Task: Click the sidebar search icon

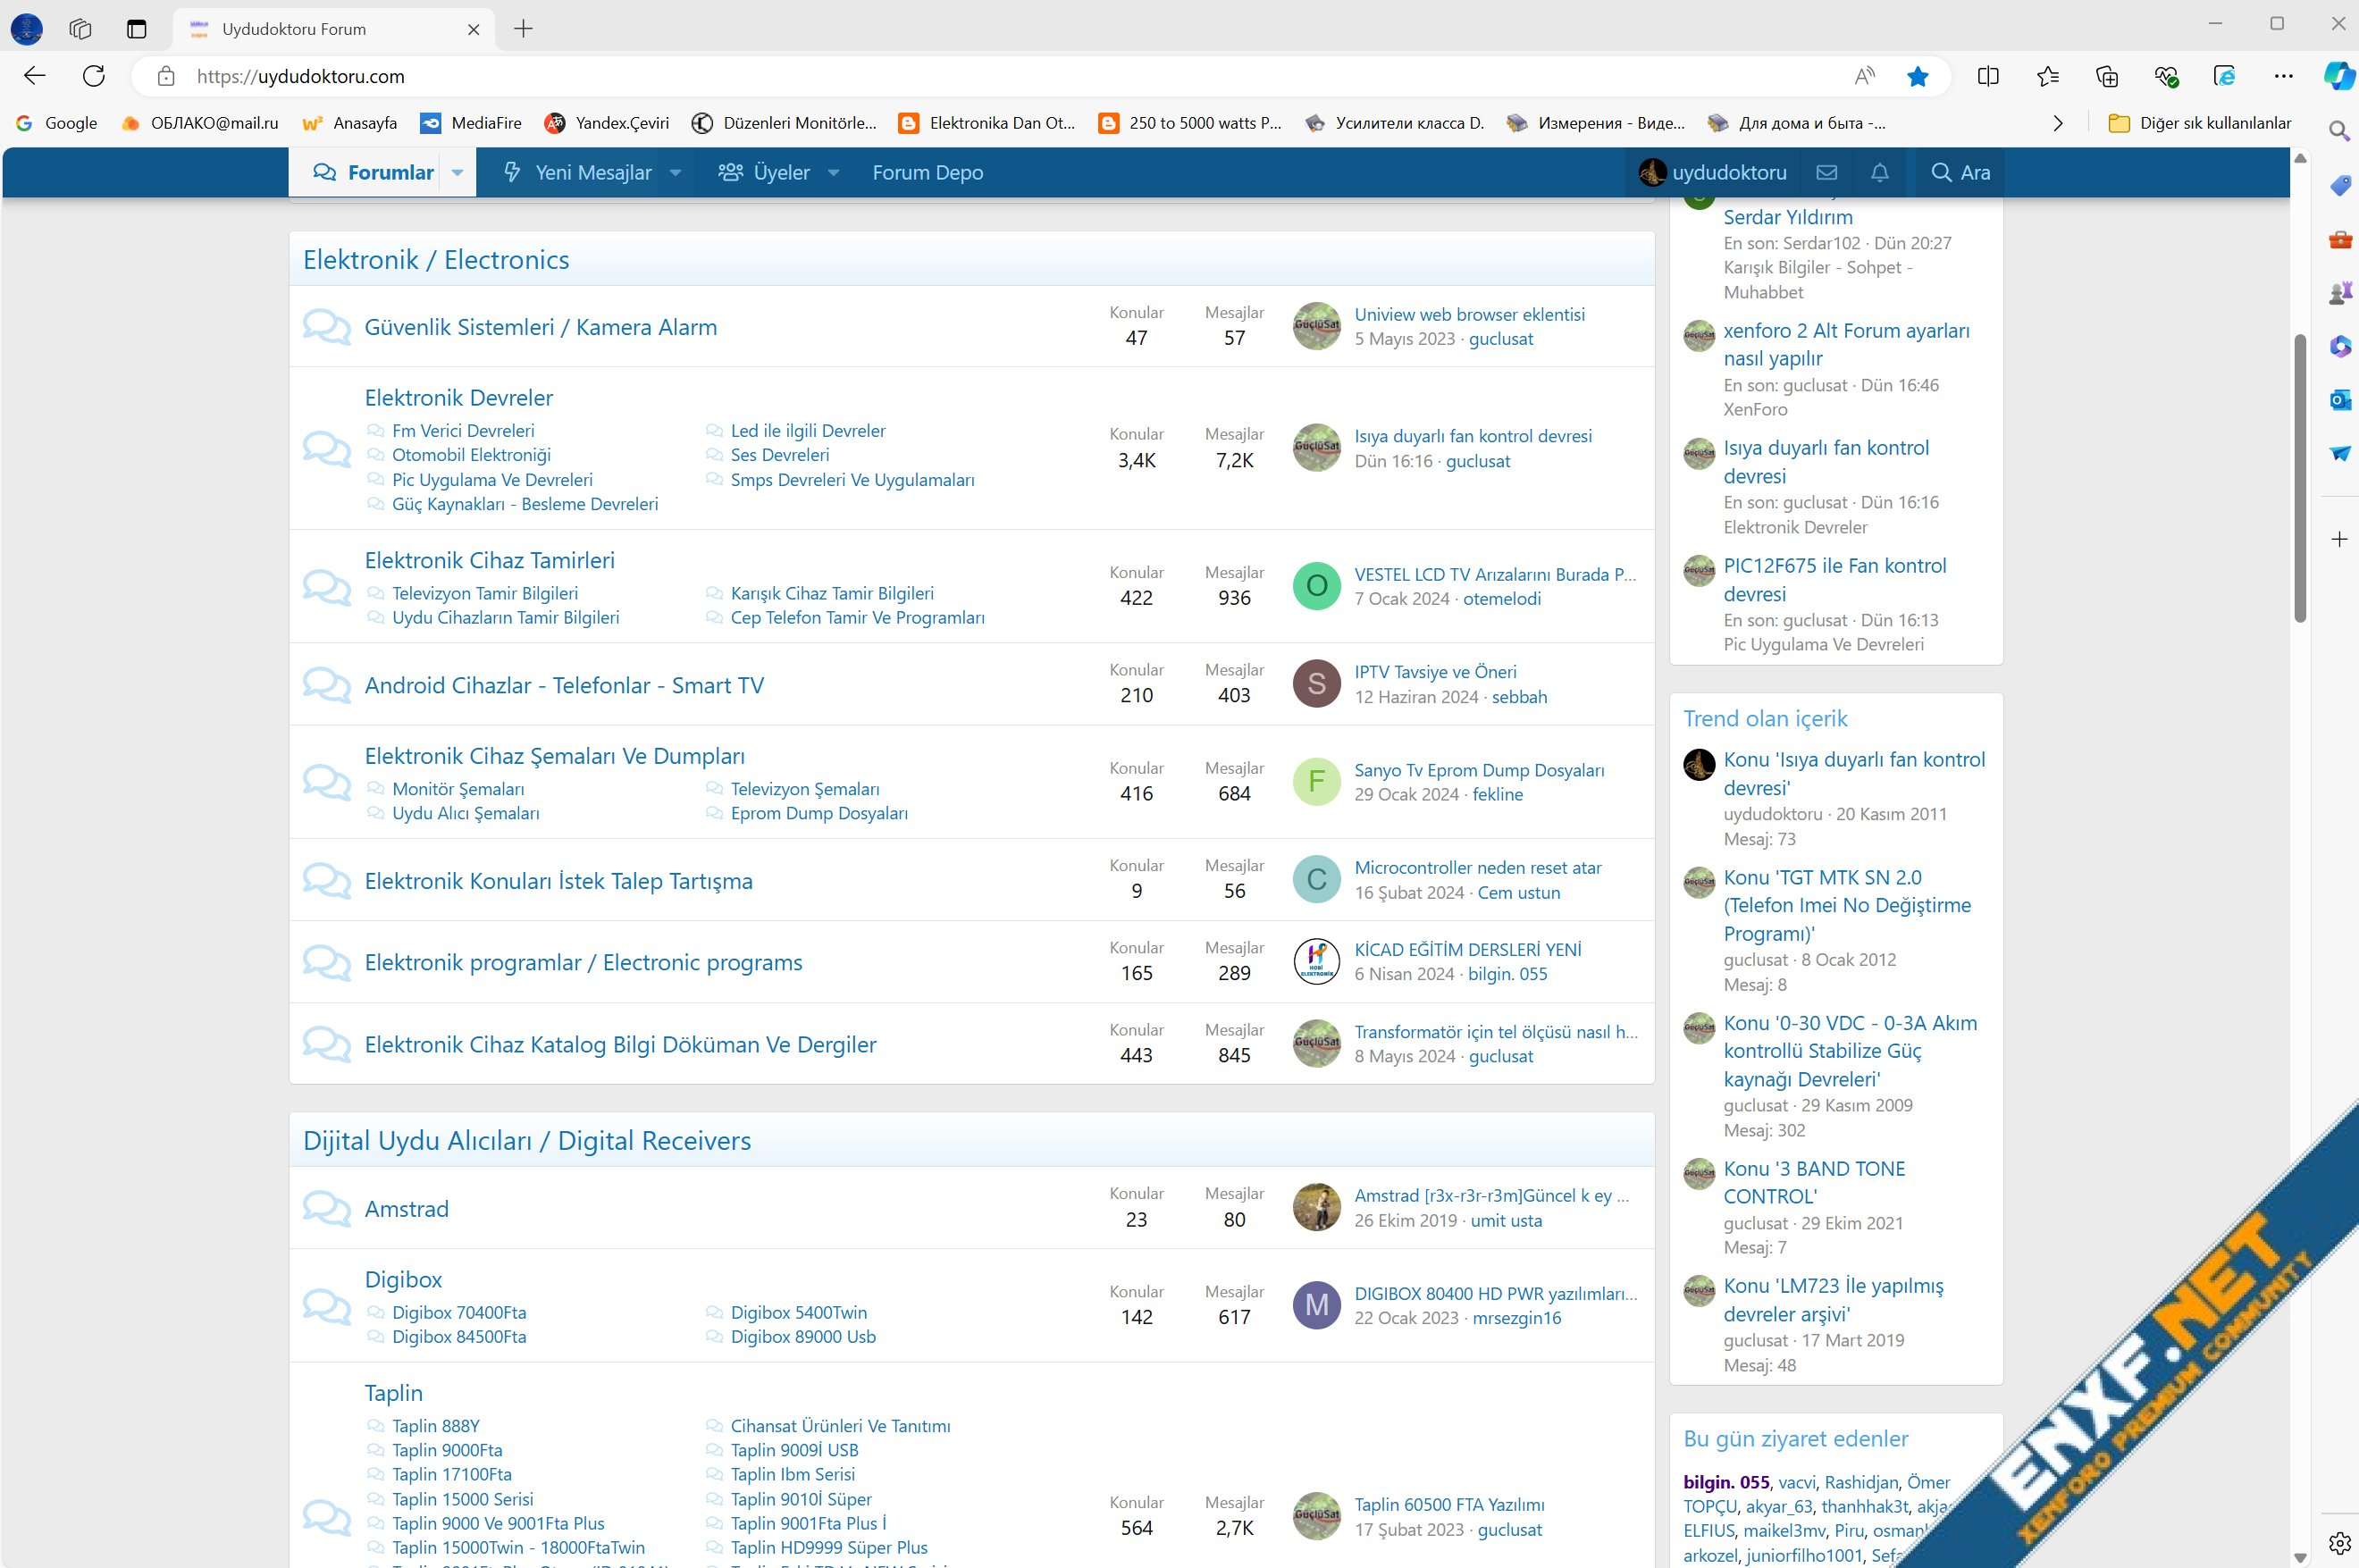Action: (x=2339, y=131)
